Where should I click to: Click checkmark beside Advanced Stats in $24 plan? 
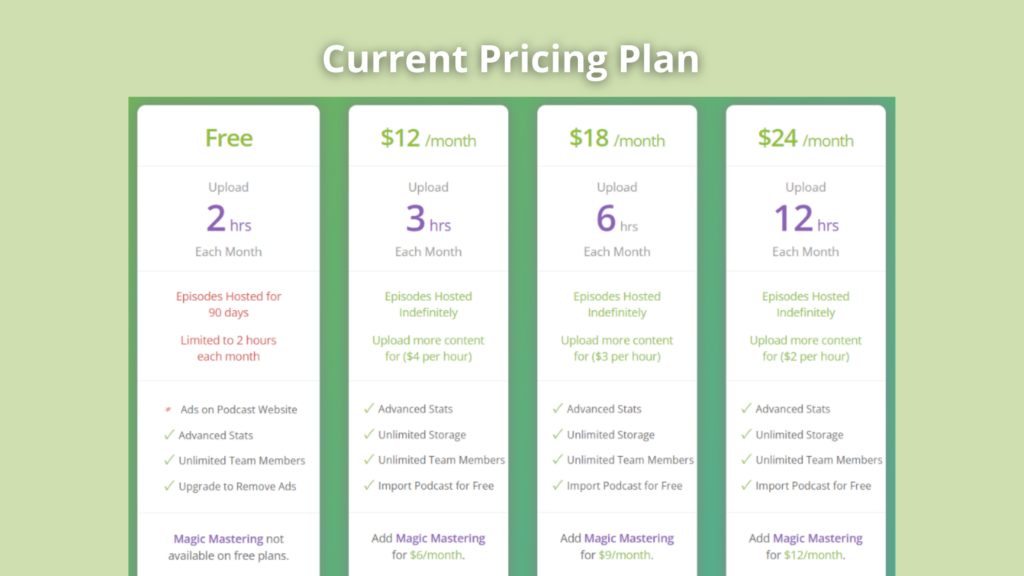[746, 409]
